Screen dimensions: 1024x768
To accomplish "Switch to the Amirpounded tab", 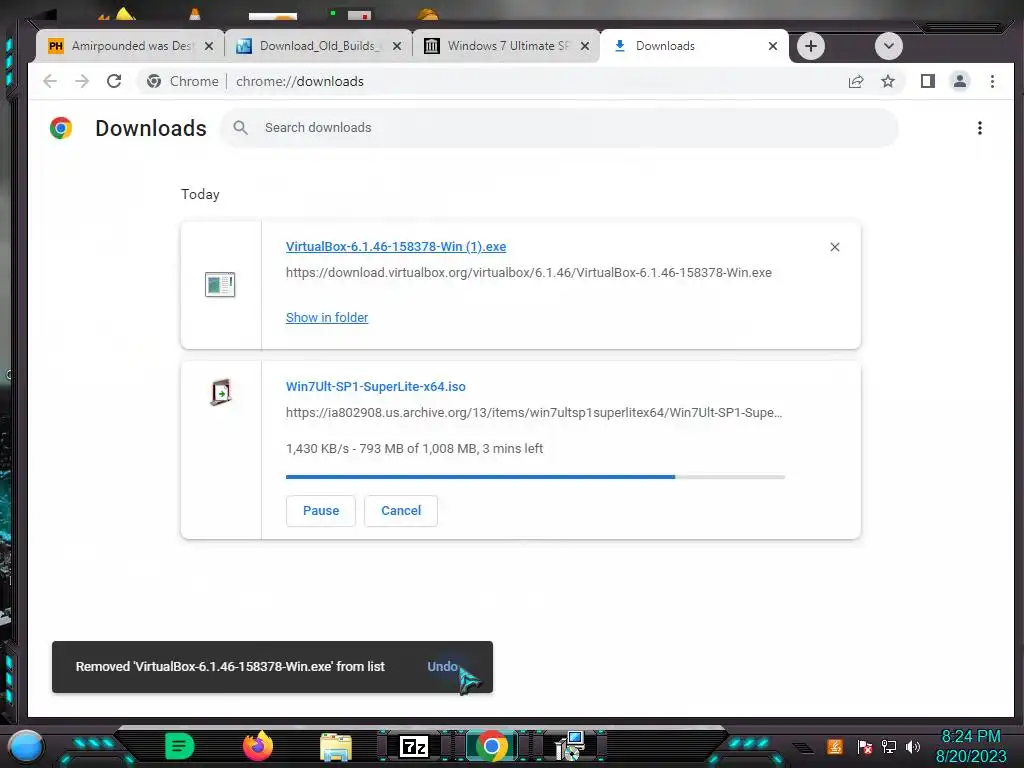I will 130,46.
